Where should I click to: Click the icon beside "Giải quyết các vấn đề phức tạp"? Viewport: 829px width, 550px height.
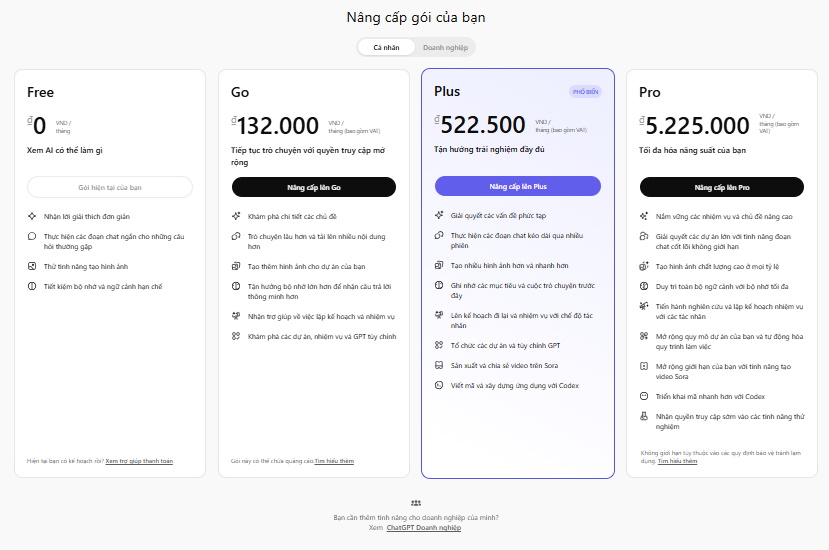[x=439, y=215]
